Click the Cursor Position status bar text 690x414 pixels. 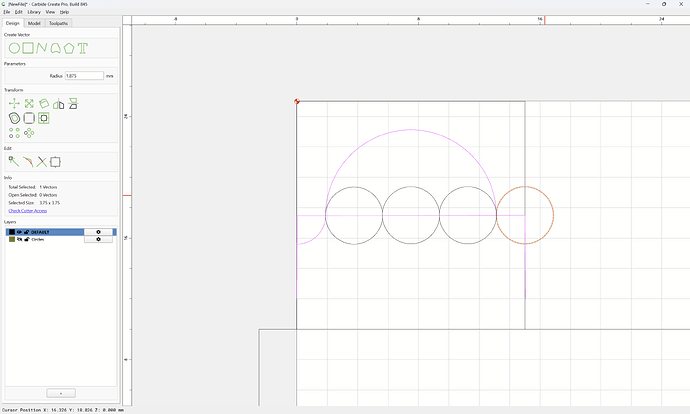(x=62, y=410)
